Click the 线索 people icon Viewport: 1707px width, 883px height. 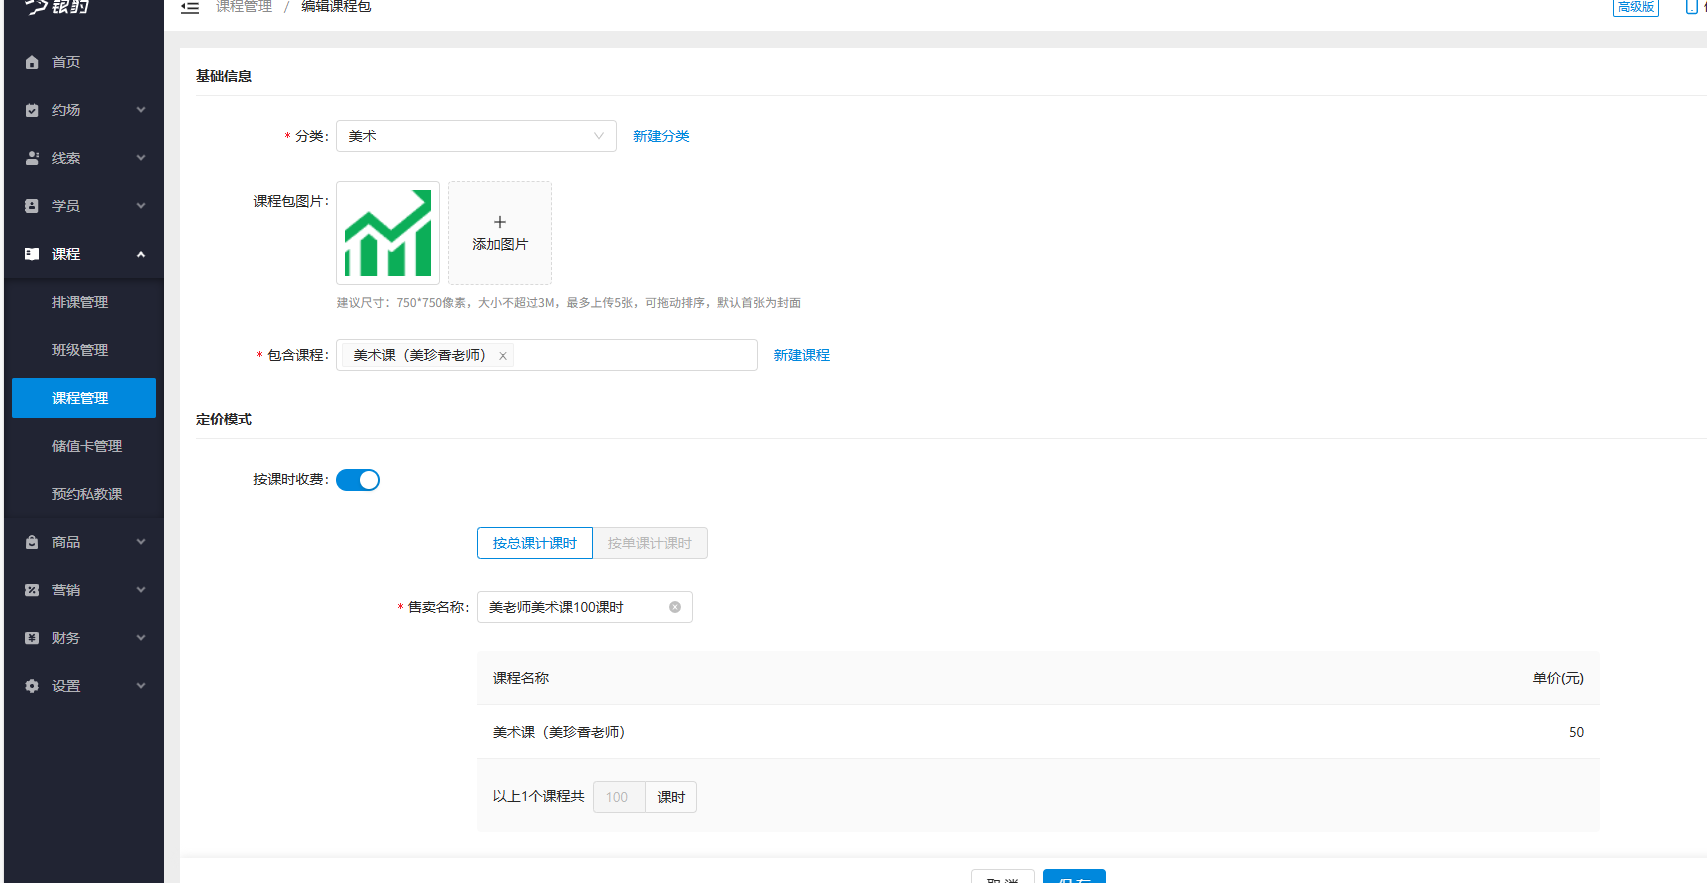(x=32, y=158)
